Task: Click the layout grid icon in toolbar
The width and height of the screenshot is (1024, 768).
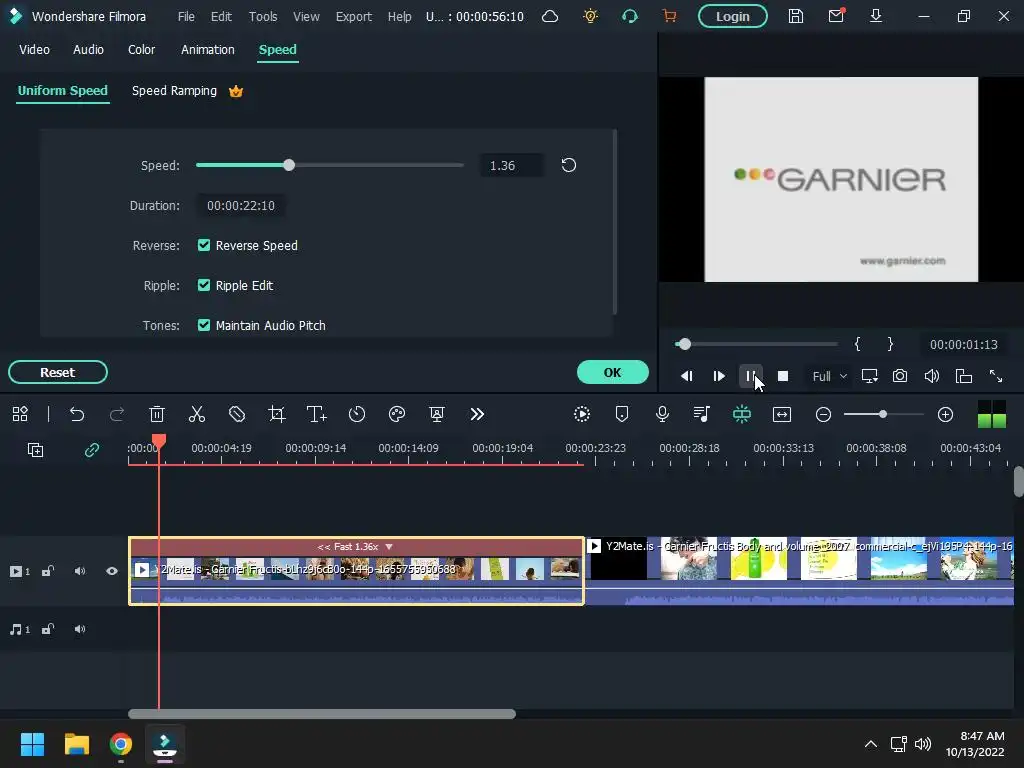Action: point(20,414)
